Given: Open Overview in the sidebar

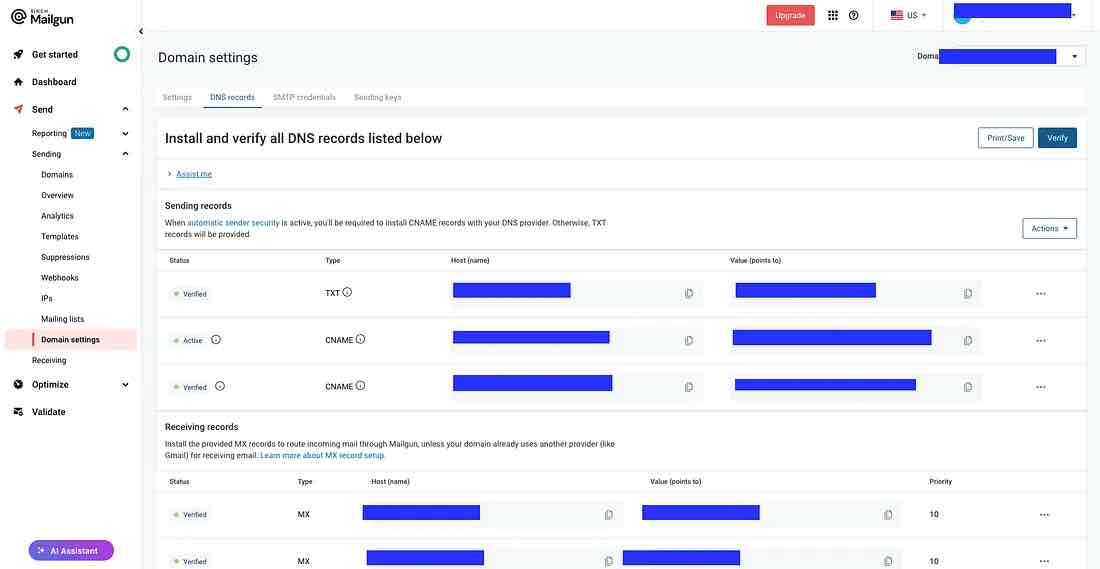Looking at the screenshot, I should 58,195.
